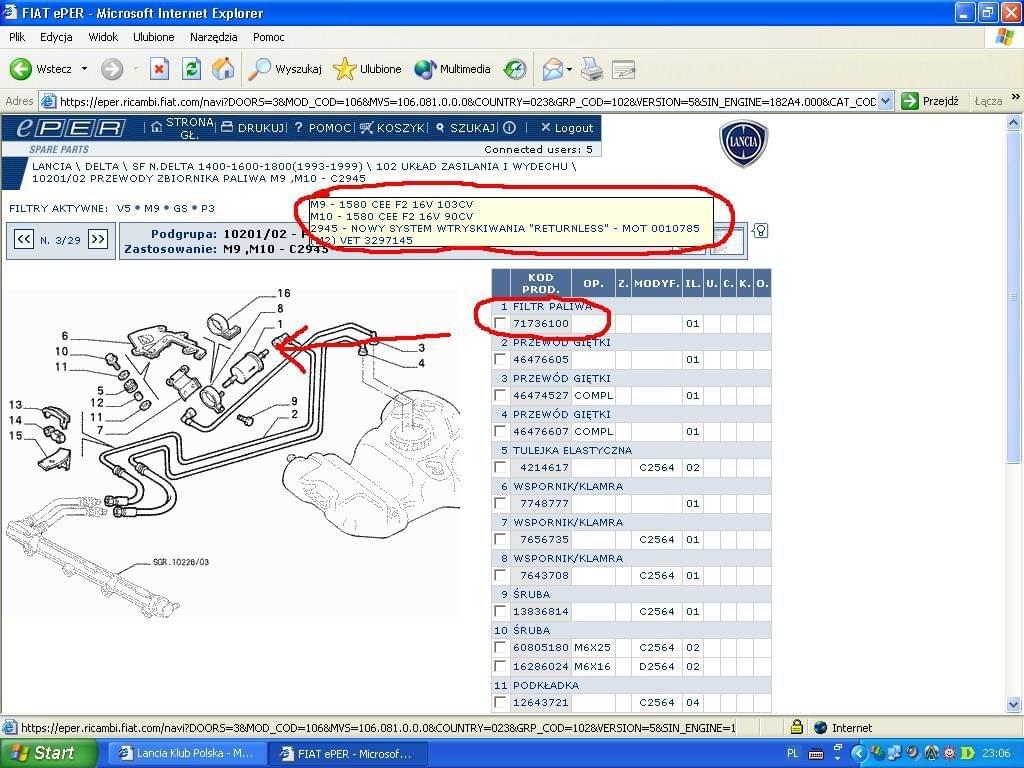Click the Windows flag throbber logo

[1005, 37]
